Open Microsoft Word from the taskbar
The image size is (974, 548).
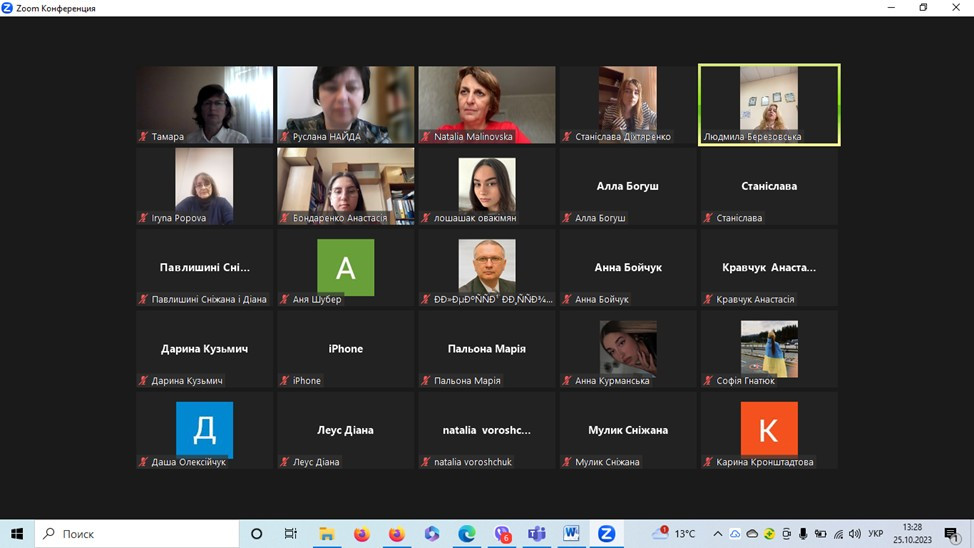coord(571,534)
